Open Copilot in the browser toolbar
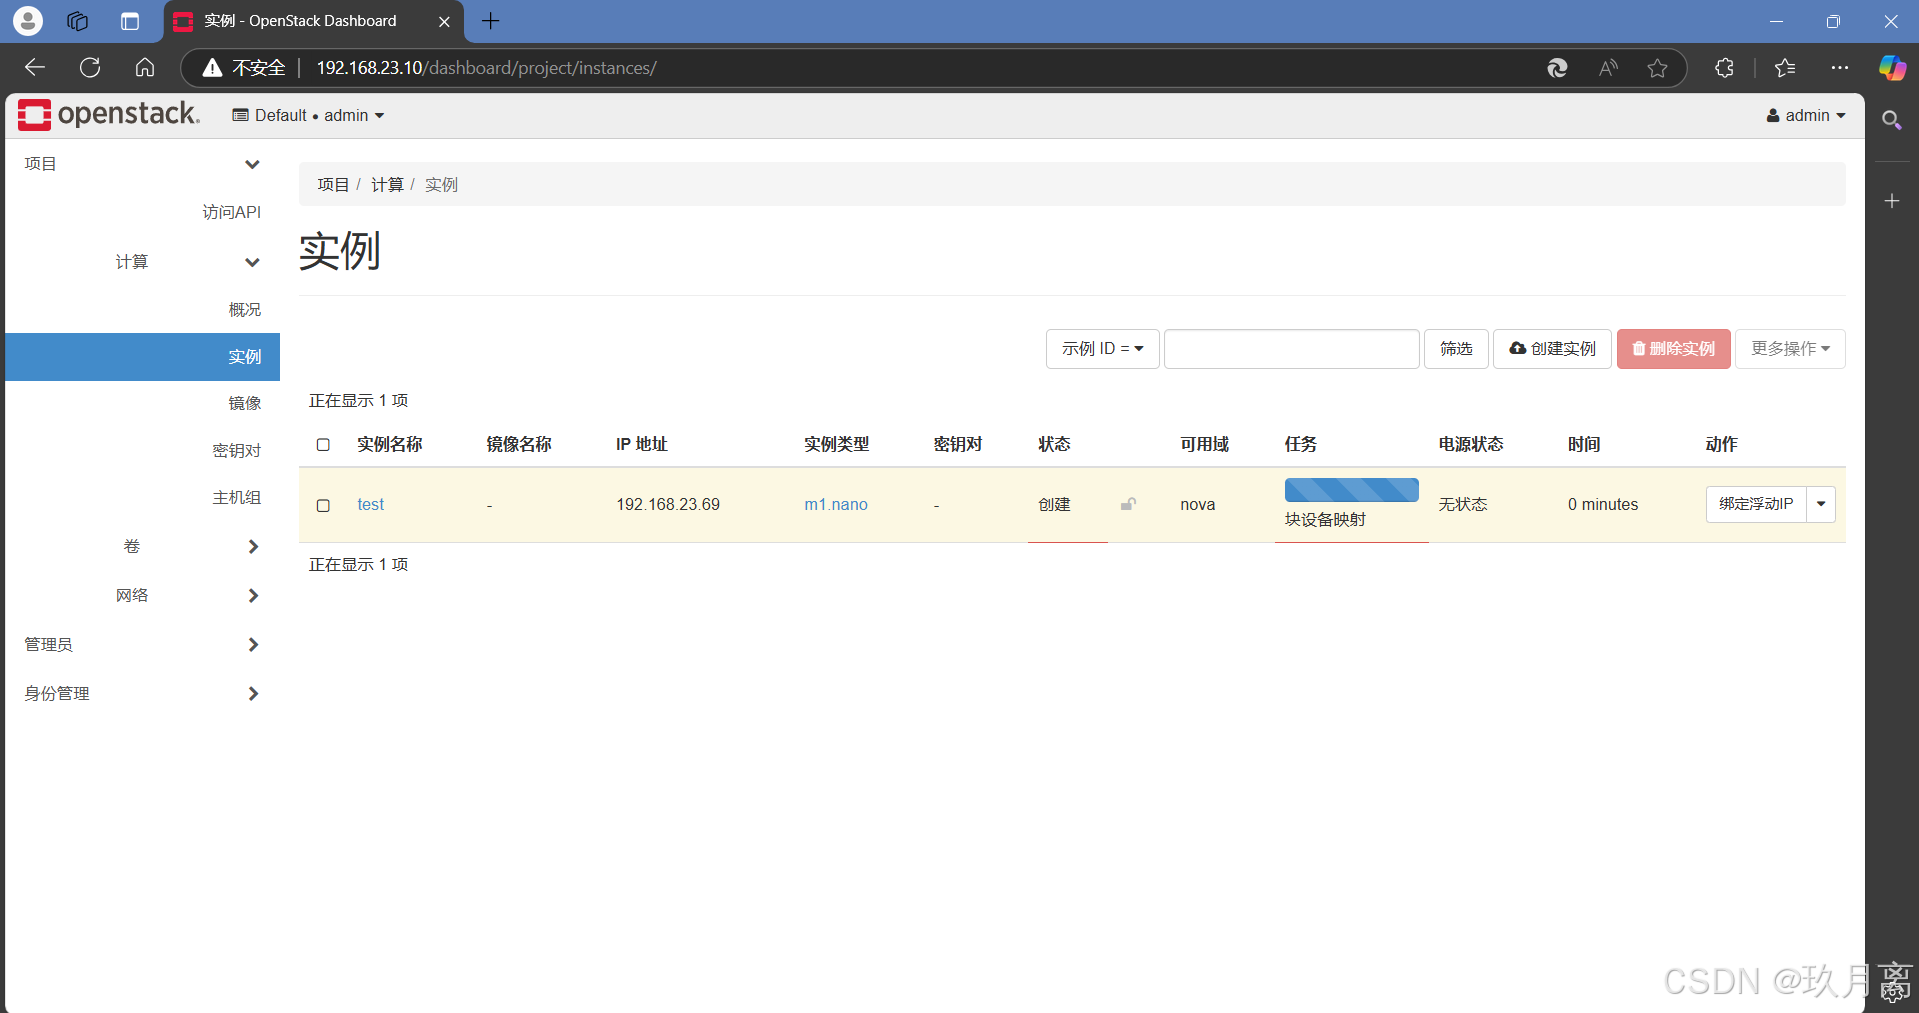1919x1013 pixels. [1891, 68]
